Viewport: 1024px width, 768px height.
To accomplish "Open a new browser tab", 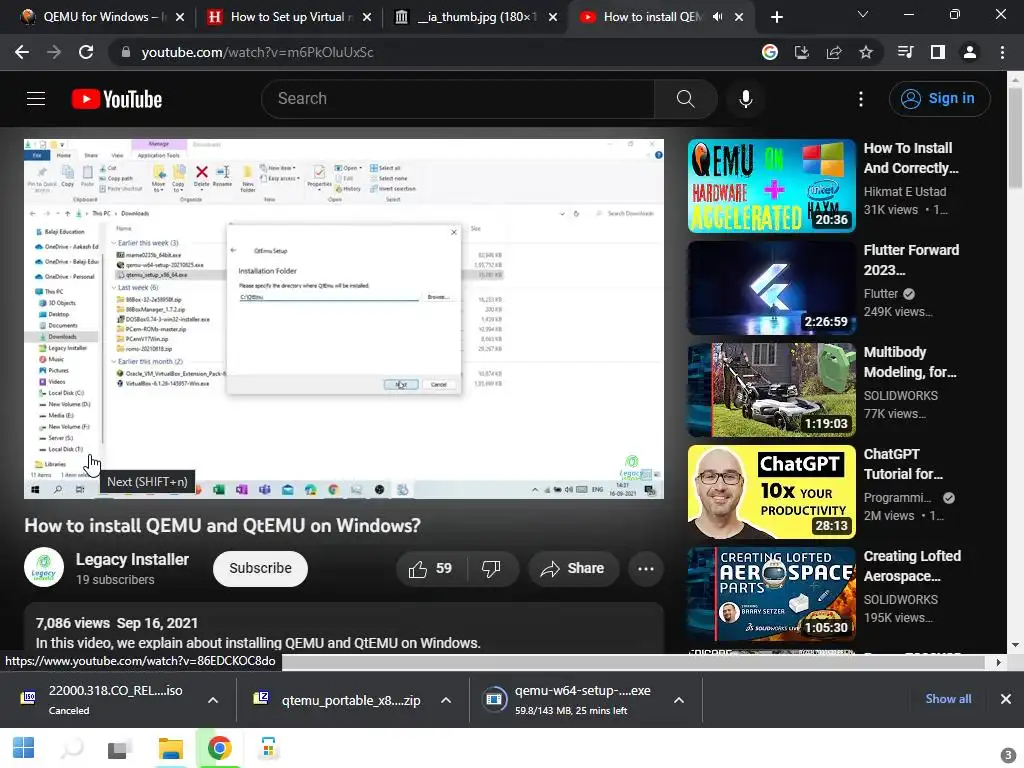I will 776,17.
